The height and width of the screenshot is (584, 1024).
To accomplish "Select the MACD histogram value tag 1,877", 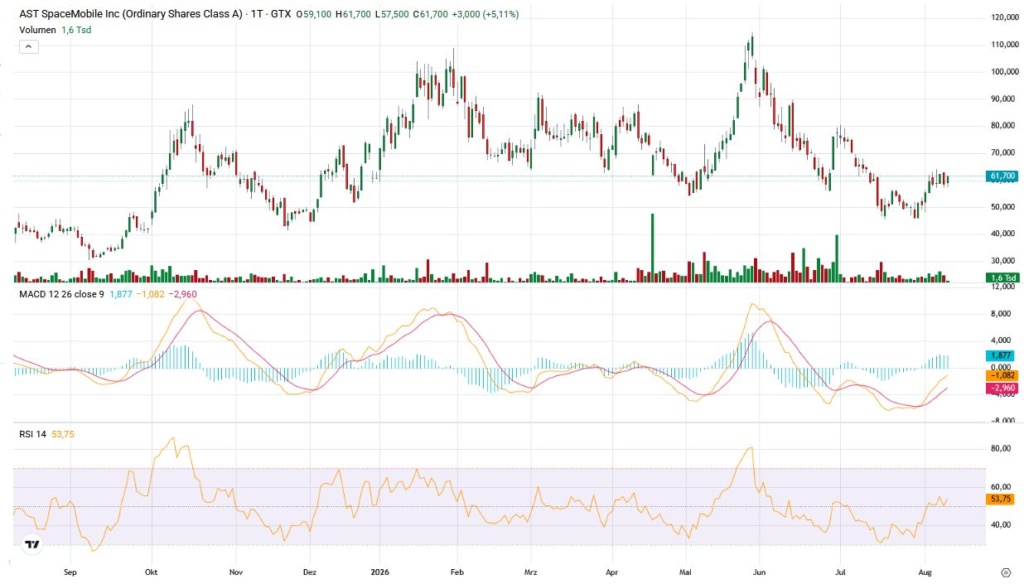I will tap(1001, 355).
